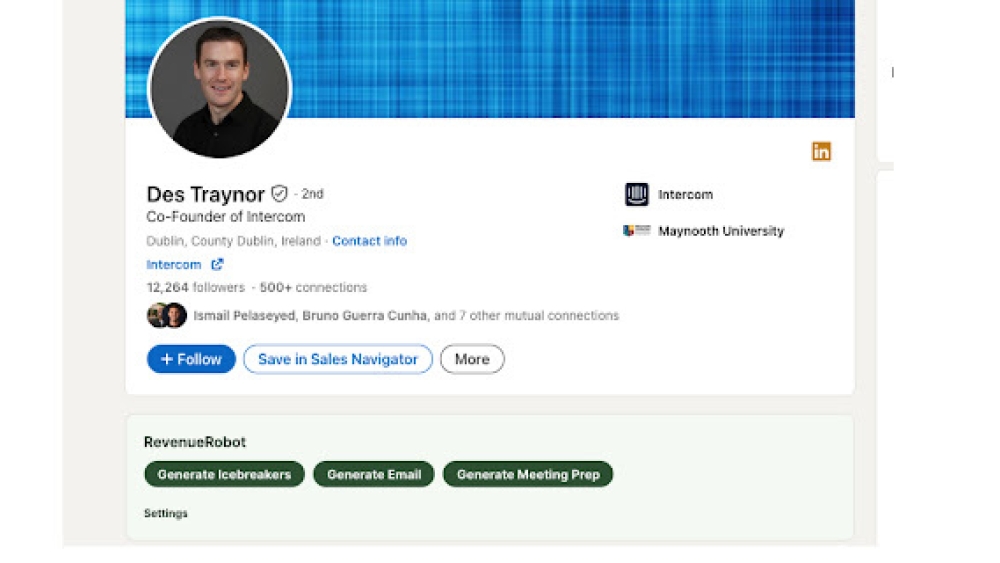Click the Co-Founder of Intercom headline

(x=226, y=217)
